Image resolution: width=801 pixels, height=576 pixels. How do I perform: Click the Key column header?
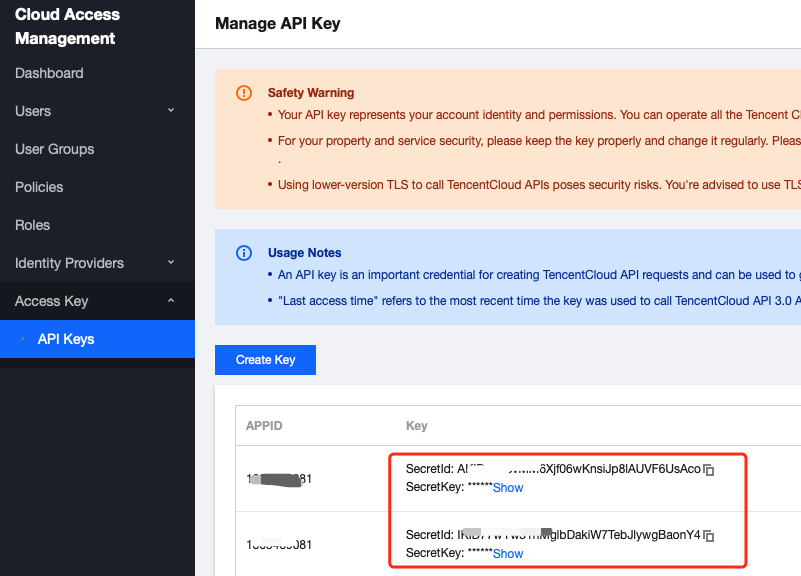(x=417, y=426)
